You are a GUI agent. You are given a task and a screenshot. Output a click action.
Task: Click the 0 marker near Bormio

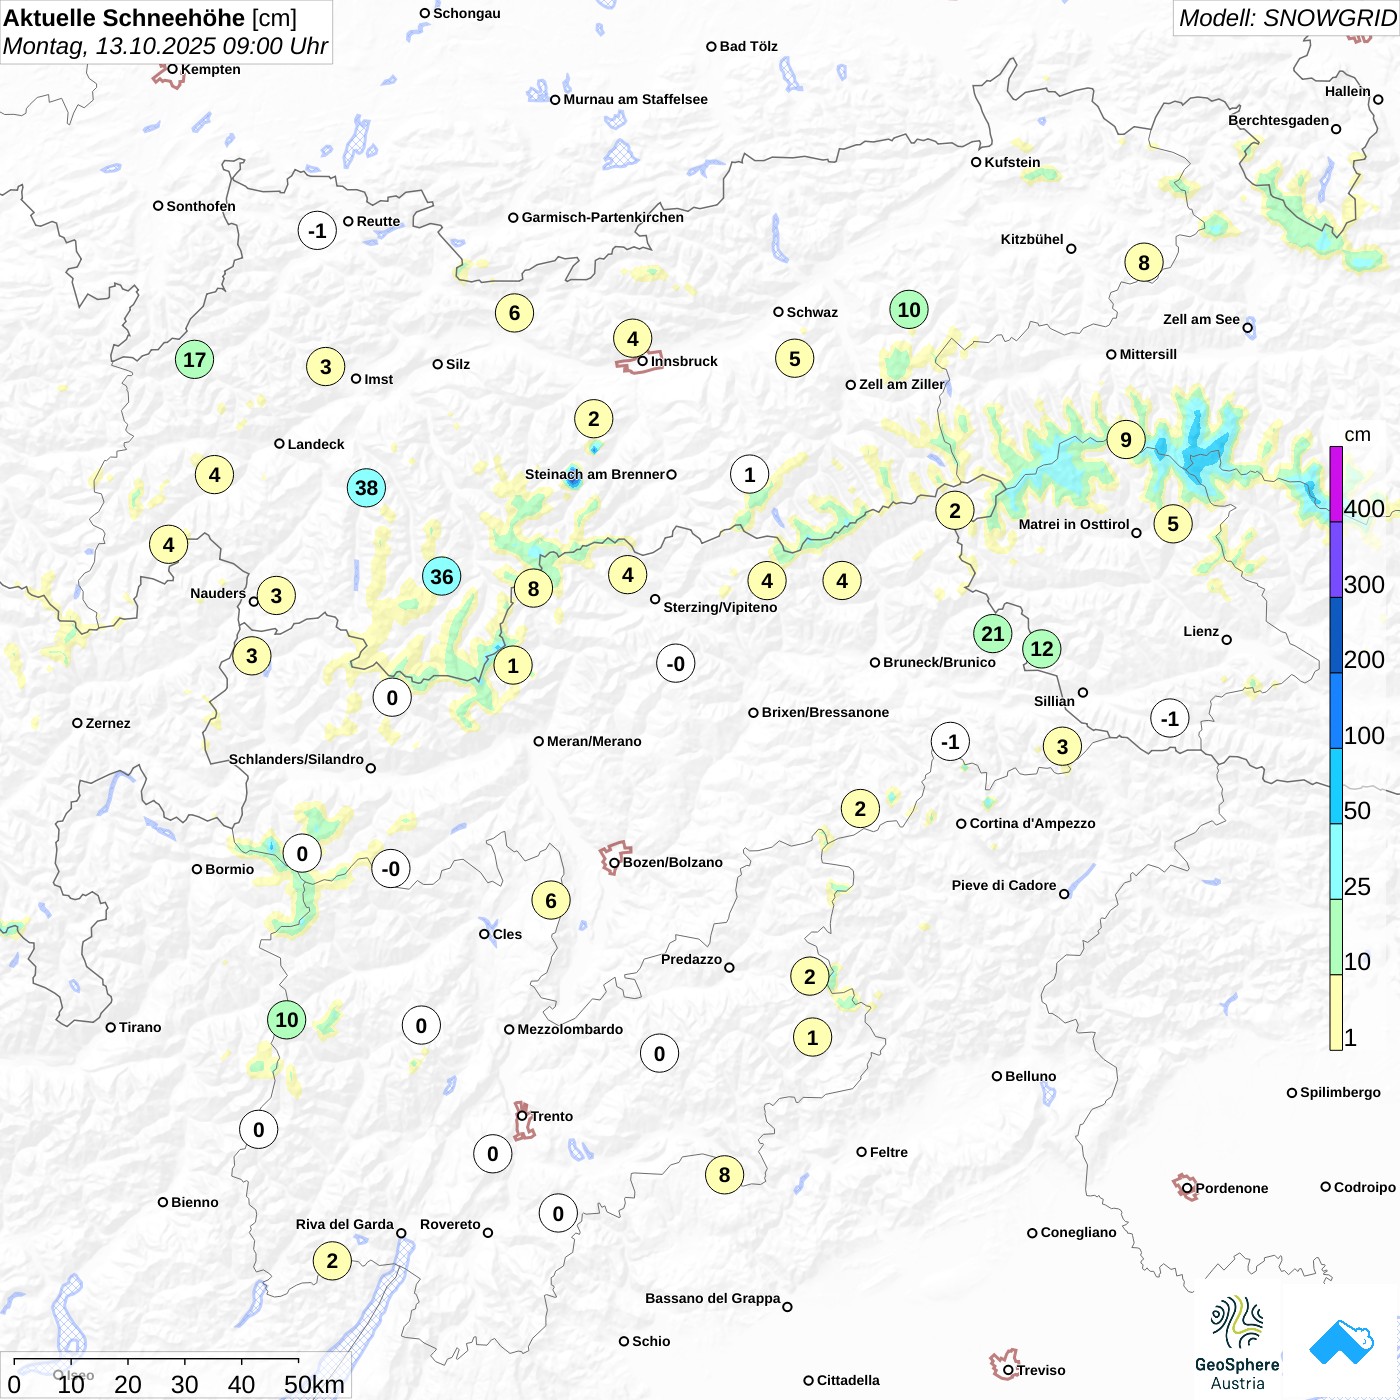(302, 854)
